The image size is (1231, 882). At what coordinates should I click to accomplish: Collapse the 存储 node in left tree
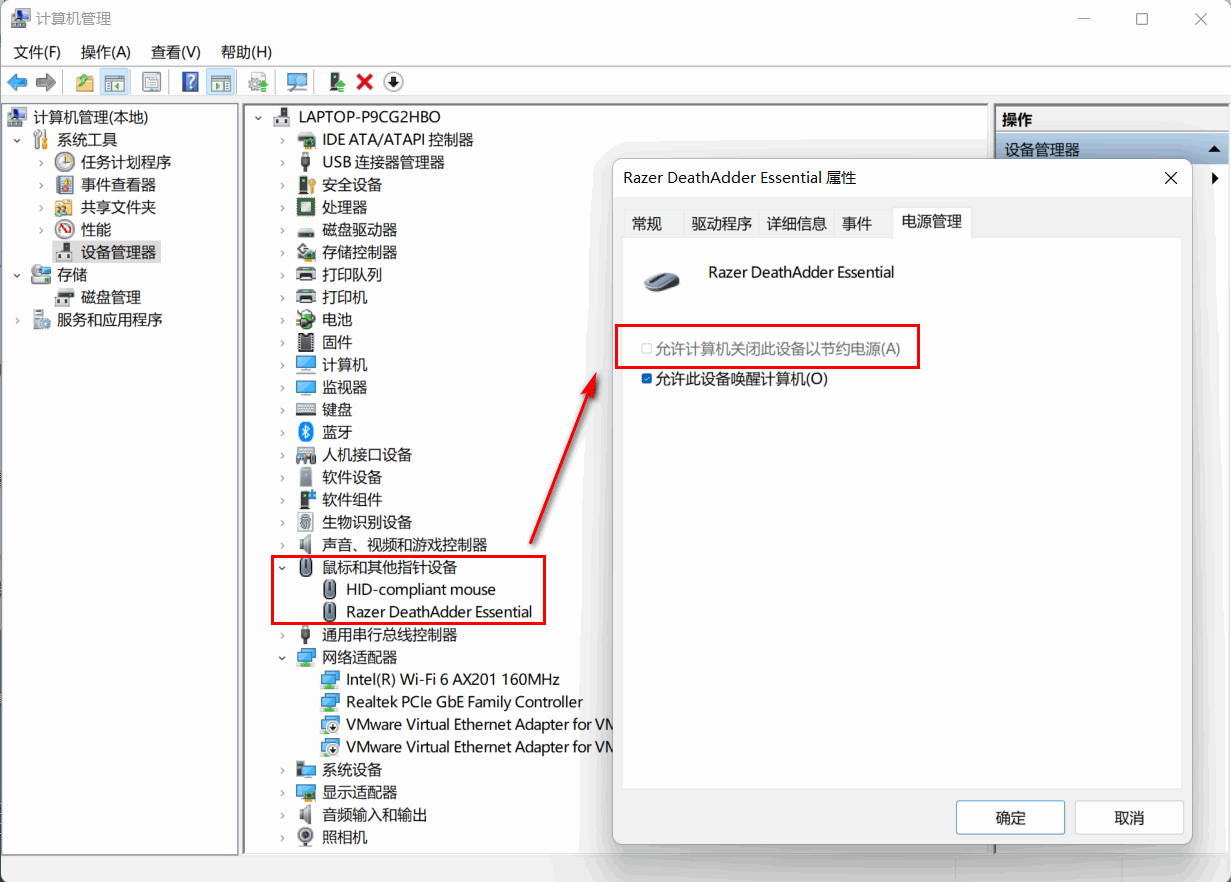[17, 275]
